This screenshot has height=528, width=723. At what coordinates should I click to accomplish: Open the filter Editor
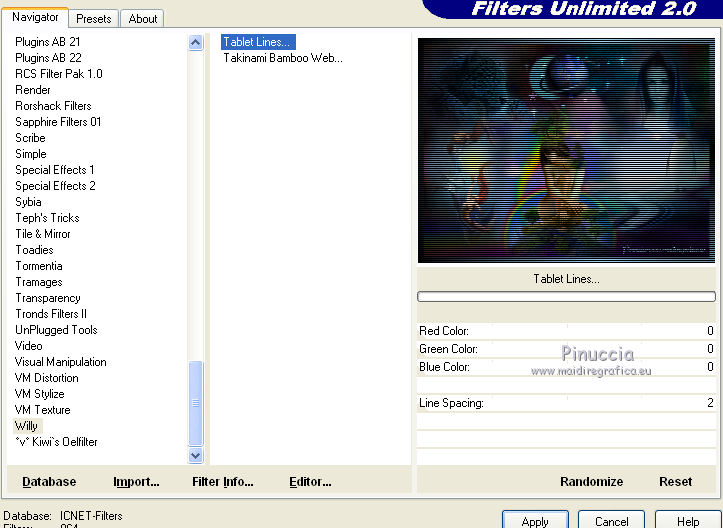310,482
